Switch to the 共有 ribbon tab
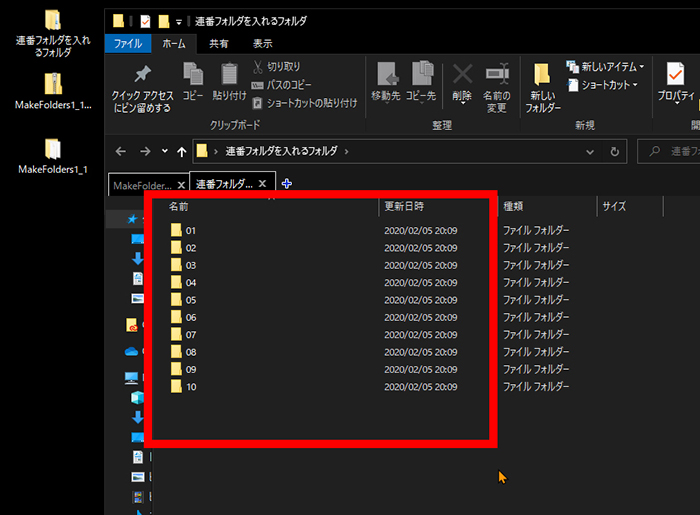 [x=218, y=44]
